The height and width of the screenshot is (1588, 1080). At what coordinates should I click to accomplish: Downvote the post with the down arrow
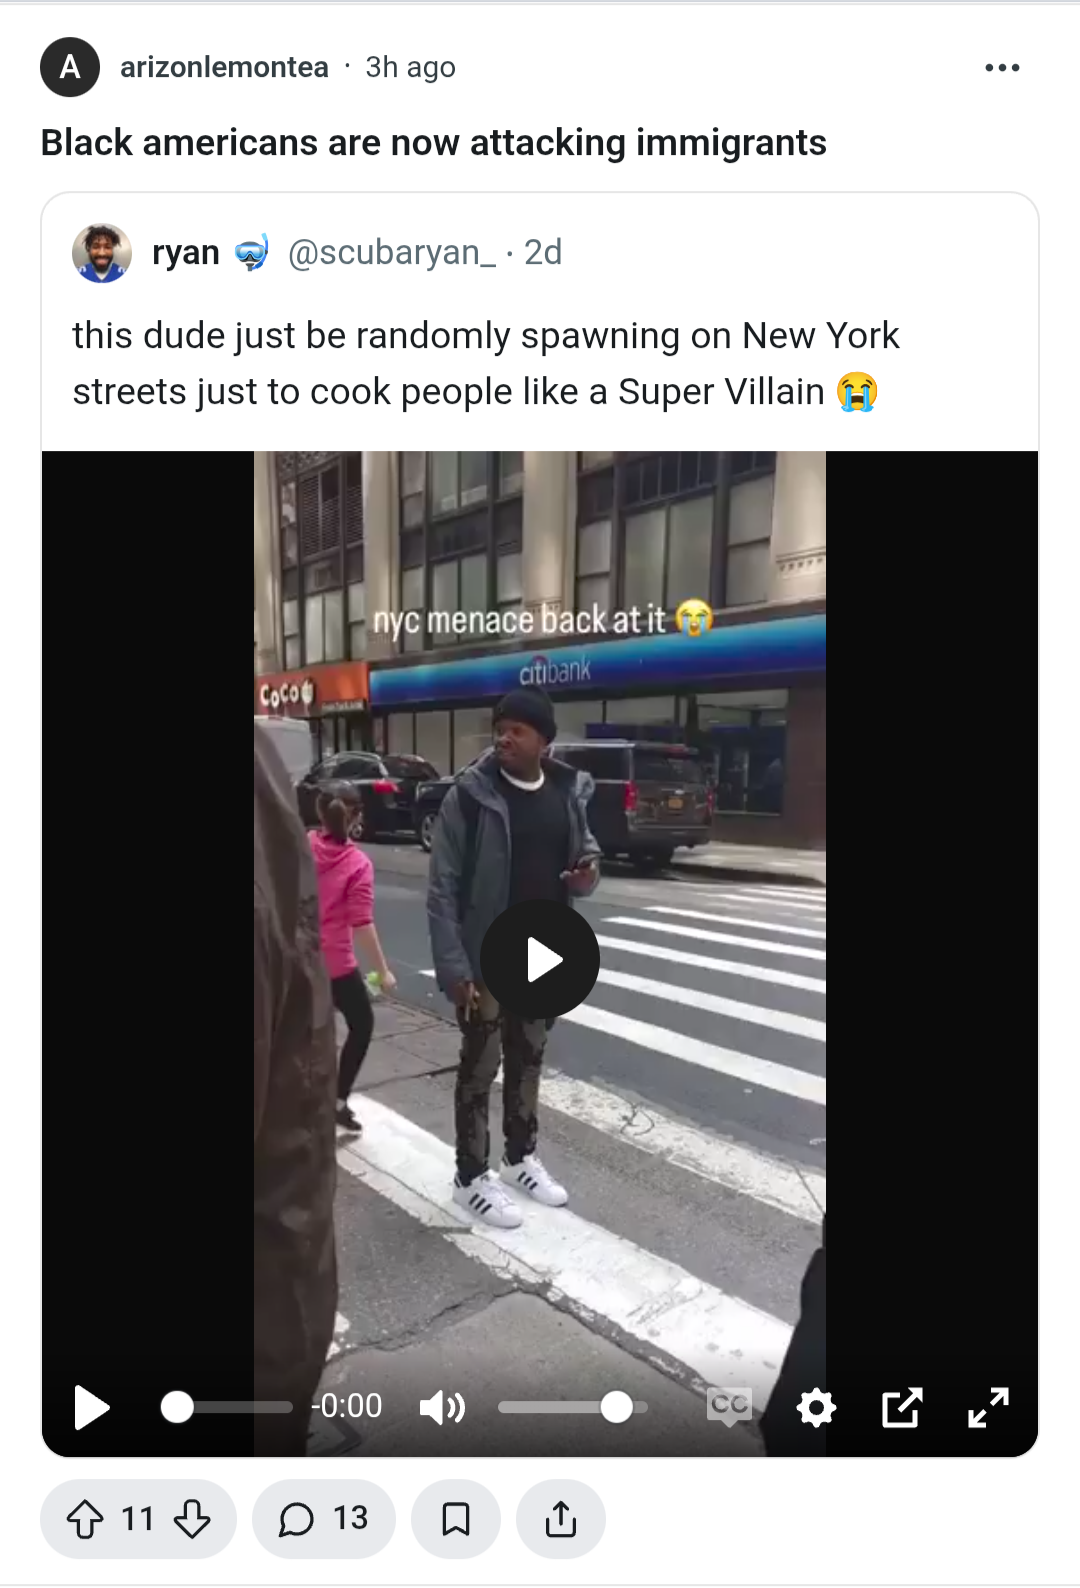[192, 1519]
